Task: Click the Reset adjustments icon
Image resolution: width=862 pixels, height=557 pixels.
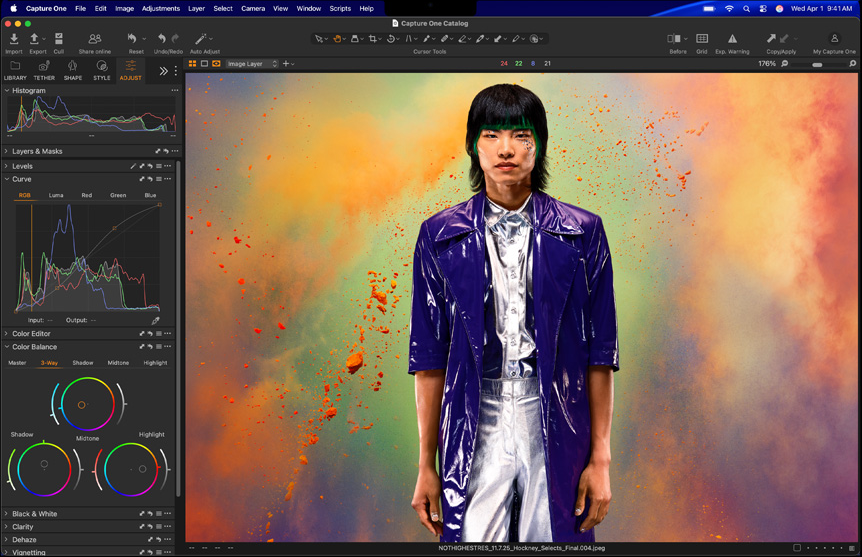Action: click(133, 39)
